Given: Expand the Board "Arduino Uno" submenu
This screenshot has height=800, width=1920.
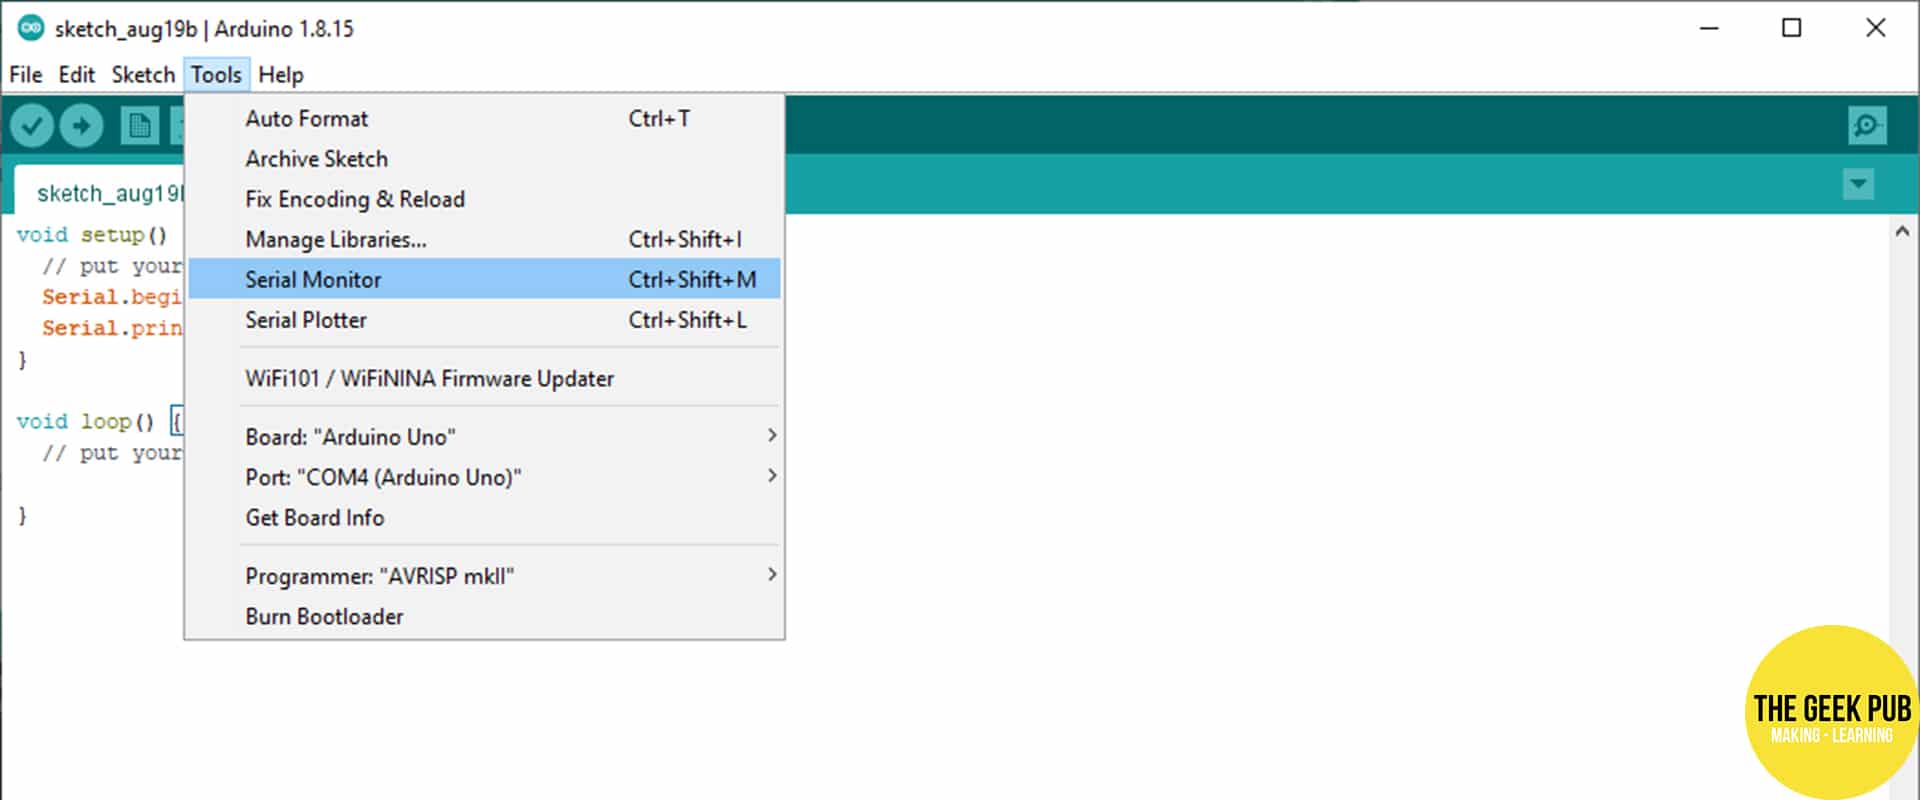Looking at the screenshot, I should pos(484,437).
